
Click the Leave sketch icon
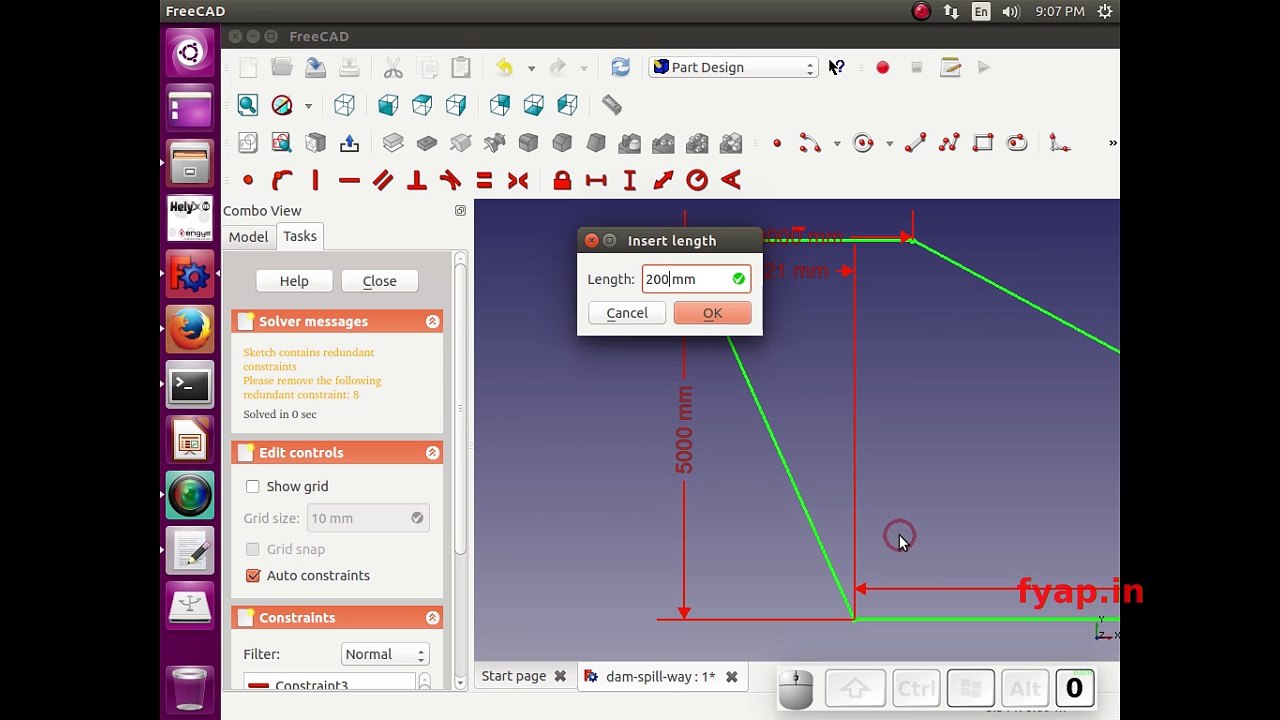coord(349,143)
